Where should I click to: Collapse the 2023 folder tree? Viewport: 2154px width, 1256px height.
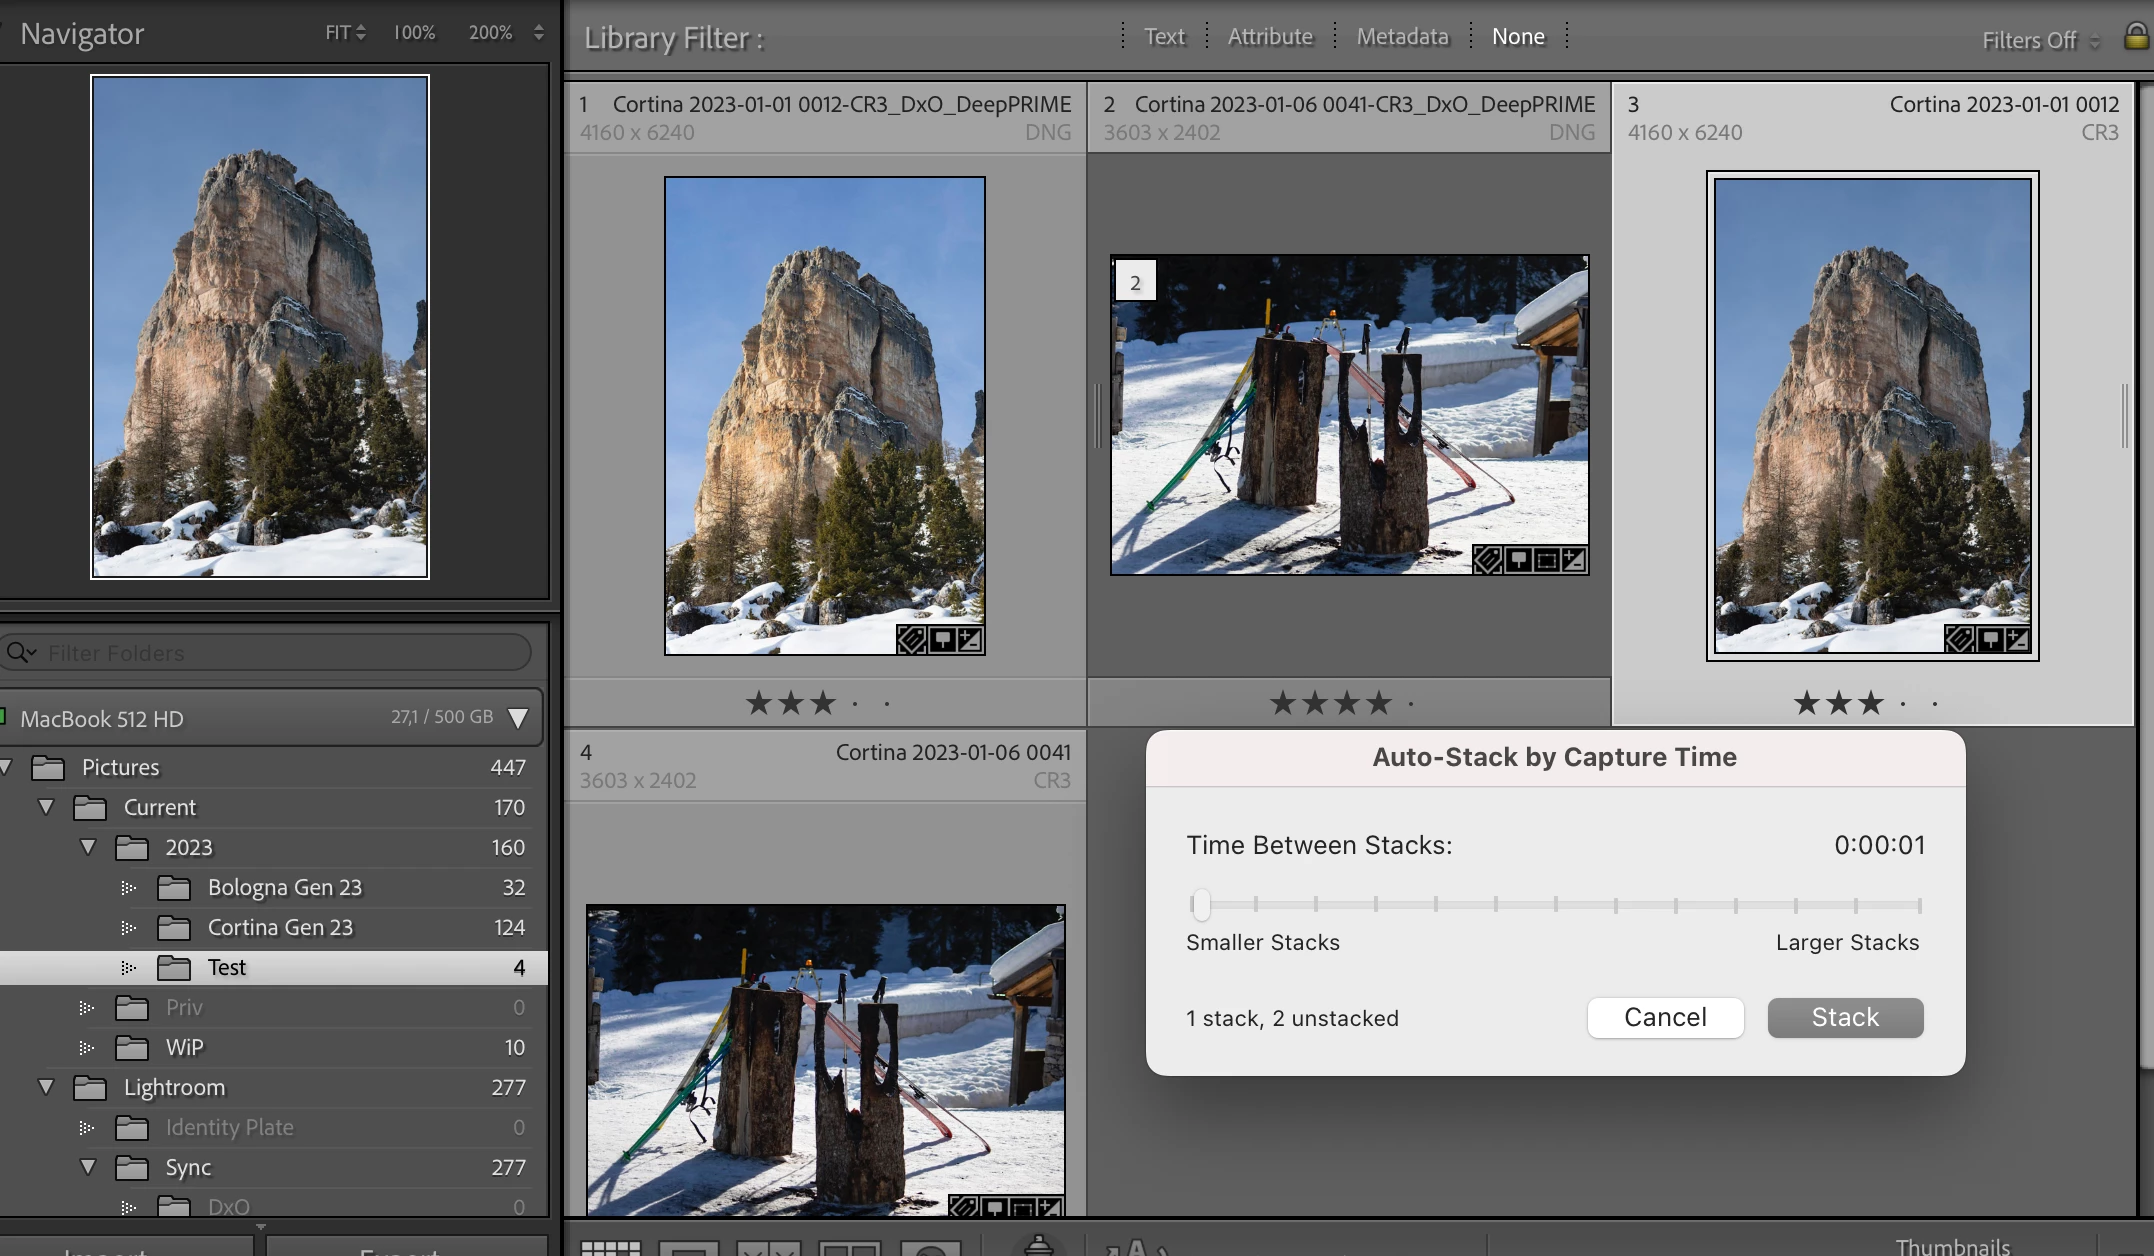coord(88,847)
